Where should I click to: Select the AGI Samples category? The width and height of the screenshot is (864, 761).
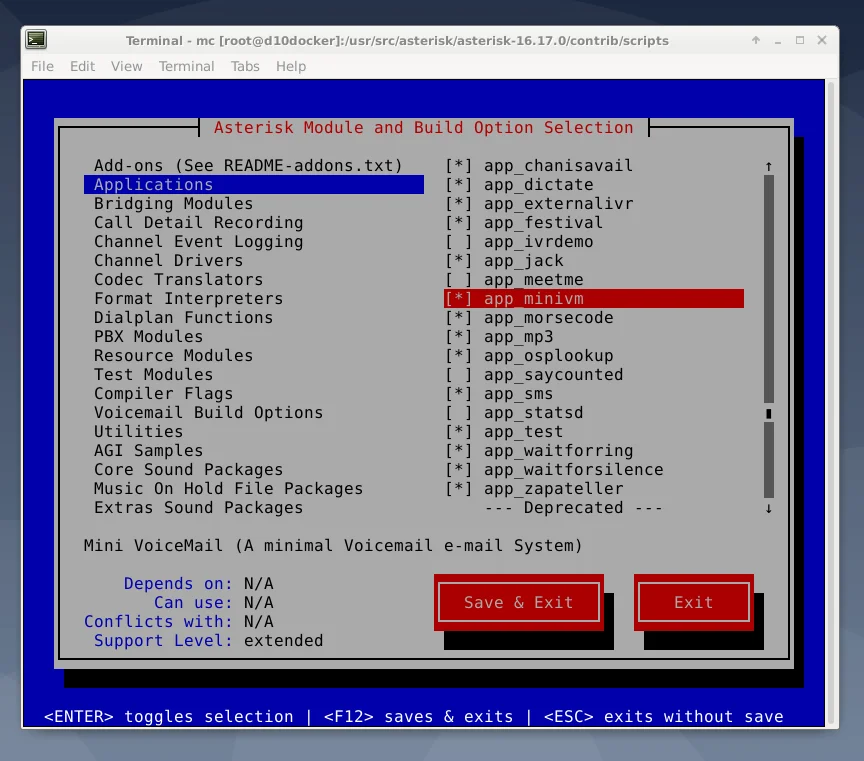point(148,451)
